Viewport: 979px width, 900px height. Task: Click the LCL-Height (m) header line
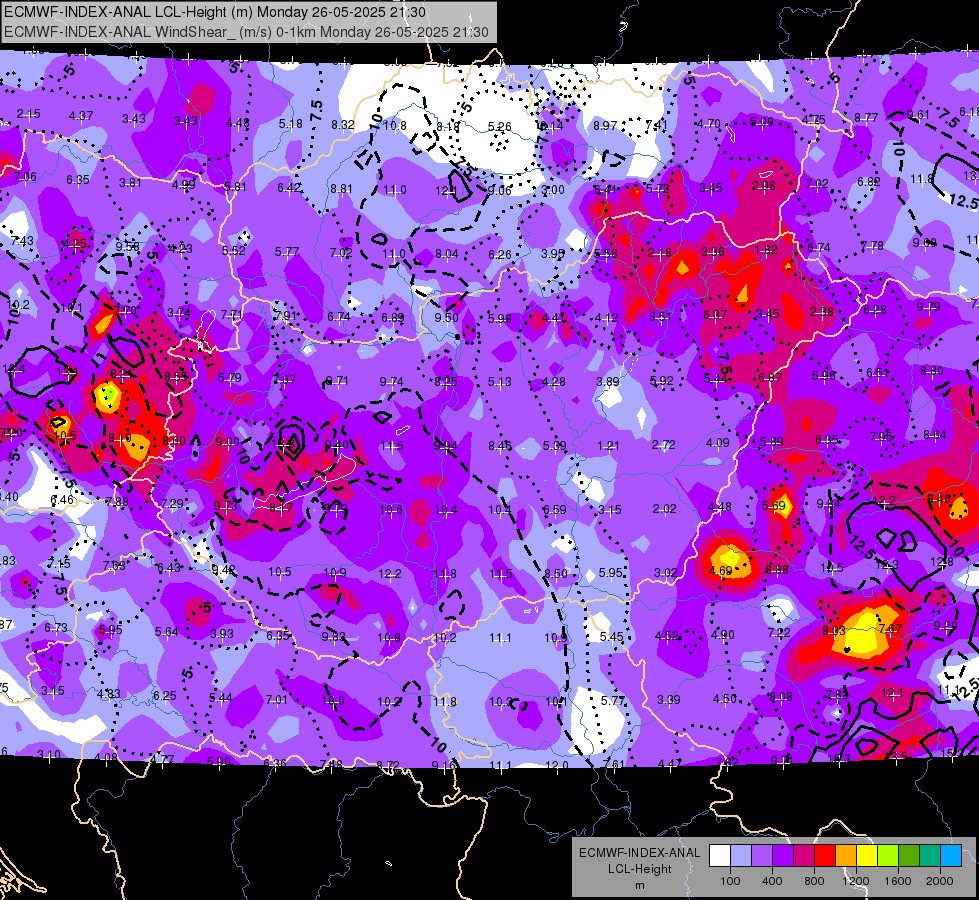pos(215,12)
